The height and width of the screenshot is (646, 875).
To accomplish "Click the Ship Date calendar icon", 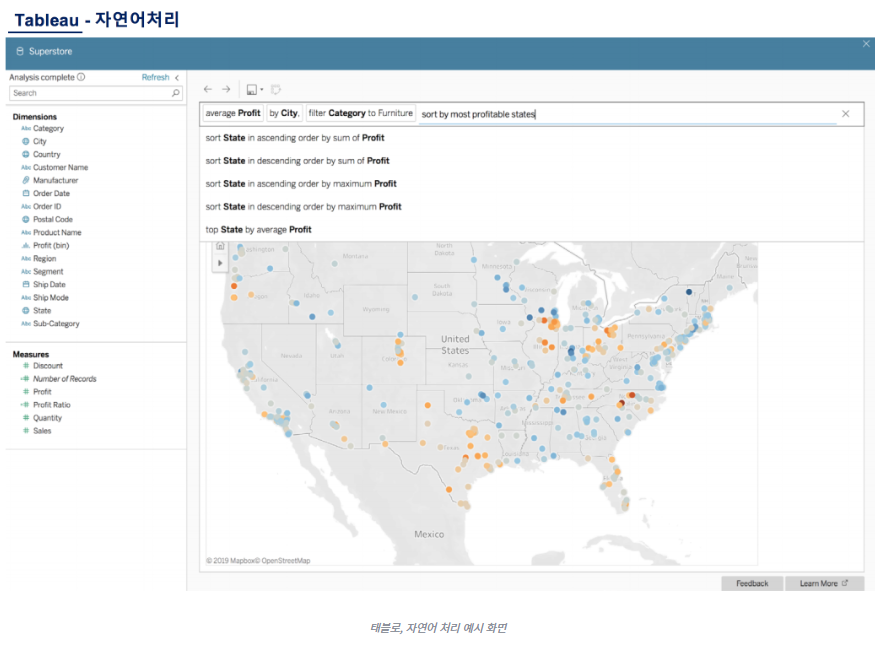I will 26,285.
